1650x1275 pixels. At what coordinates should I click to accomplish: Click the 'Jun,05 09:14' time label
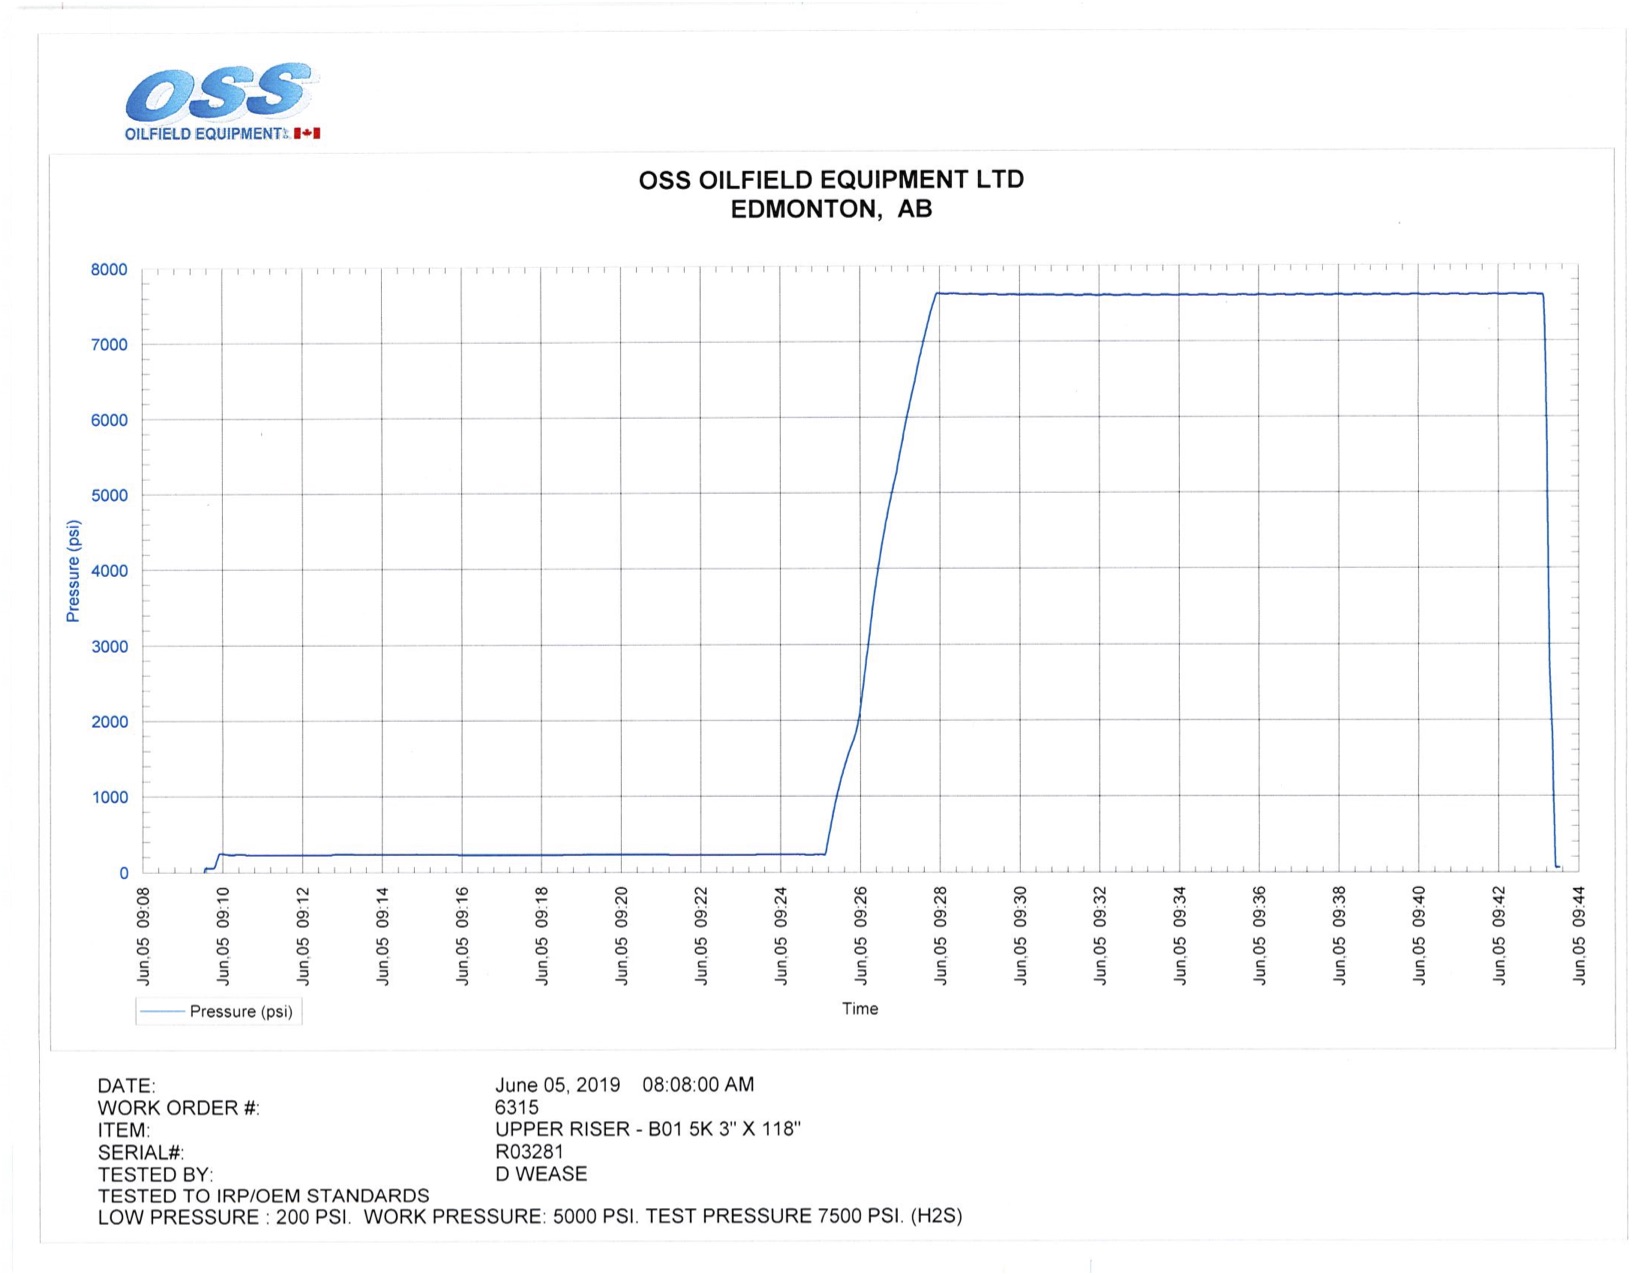tap(383, 936)
